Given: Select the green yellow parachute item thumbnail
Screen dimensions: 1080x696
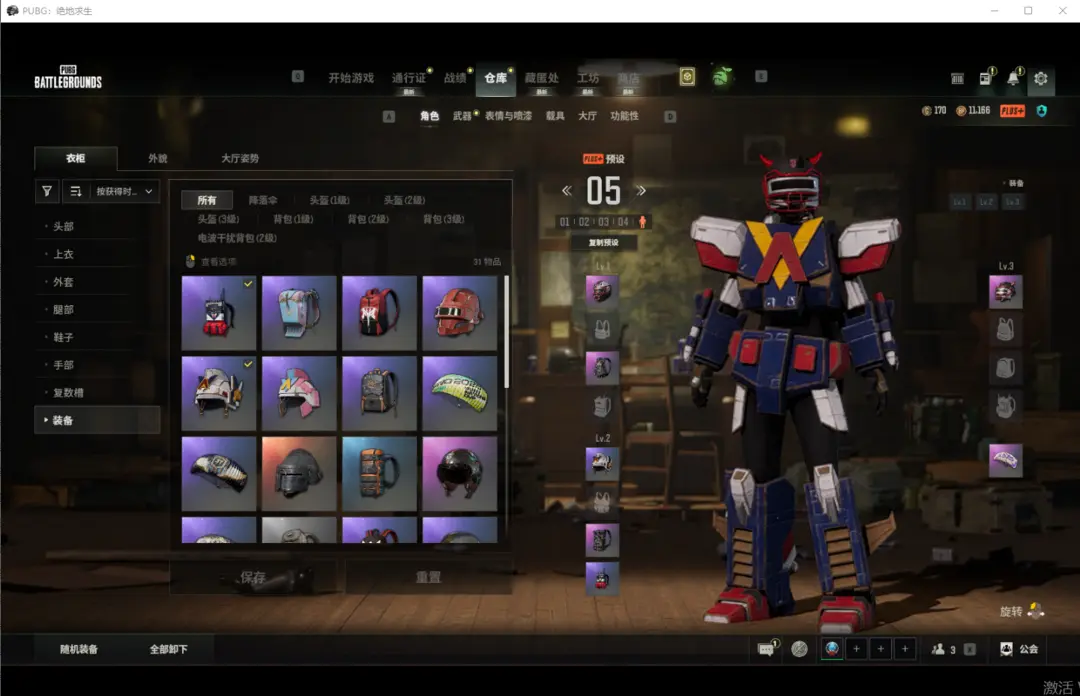Looking at the screenshot, I should click(459, 393).
